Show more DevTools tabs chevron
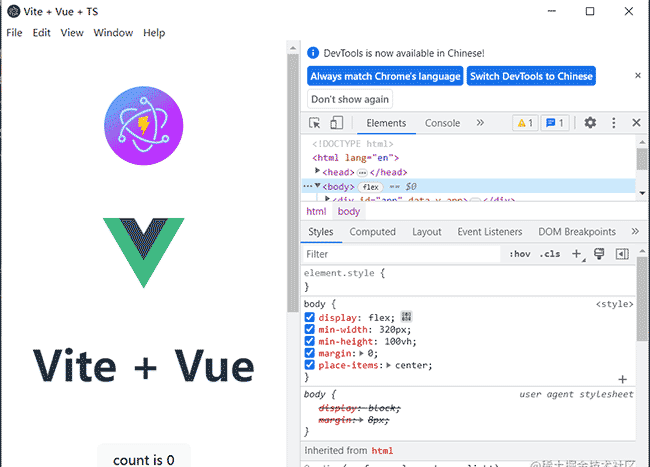Image resolution: width=650 pixels, height=467 pixels. click(x=480, y=123)
